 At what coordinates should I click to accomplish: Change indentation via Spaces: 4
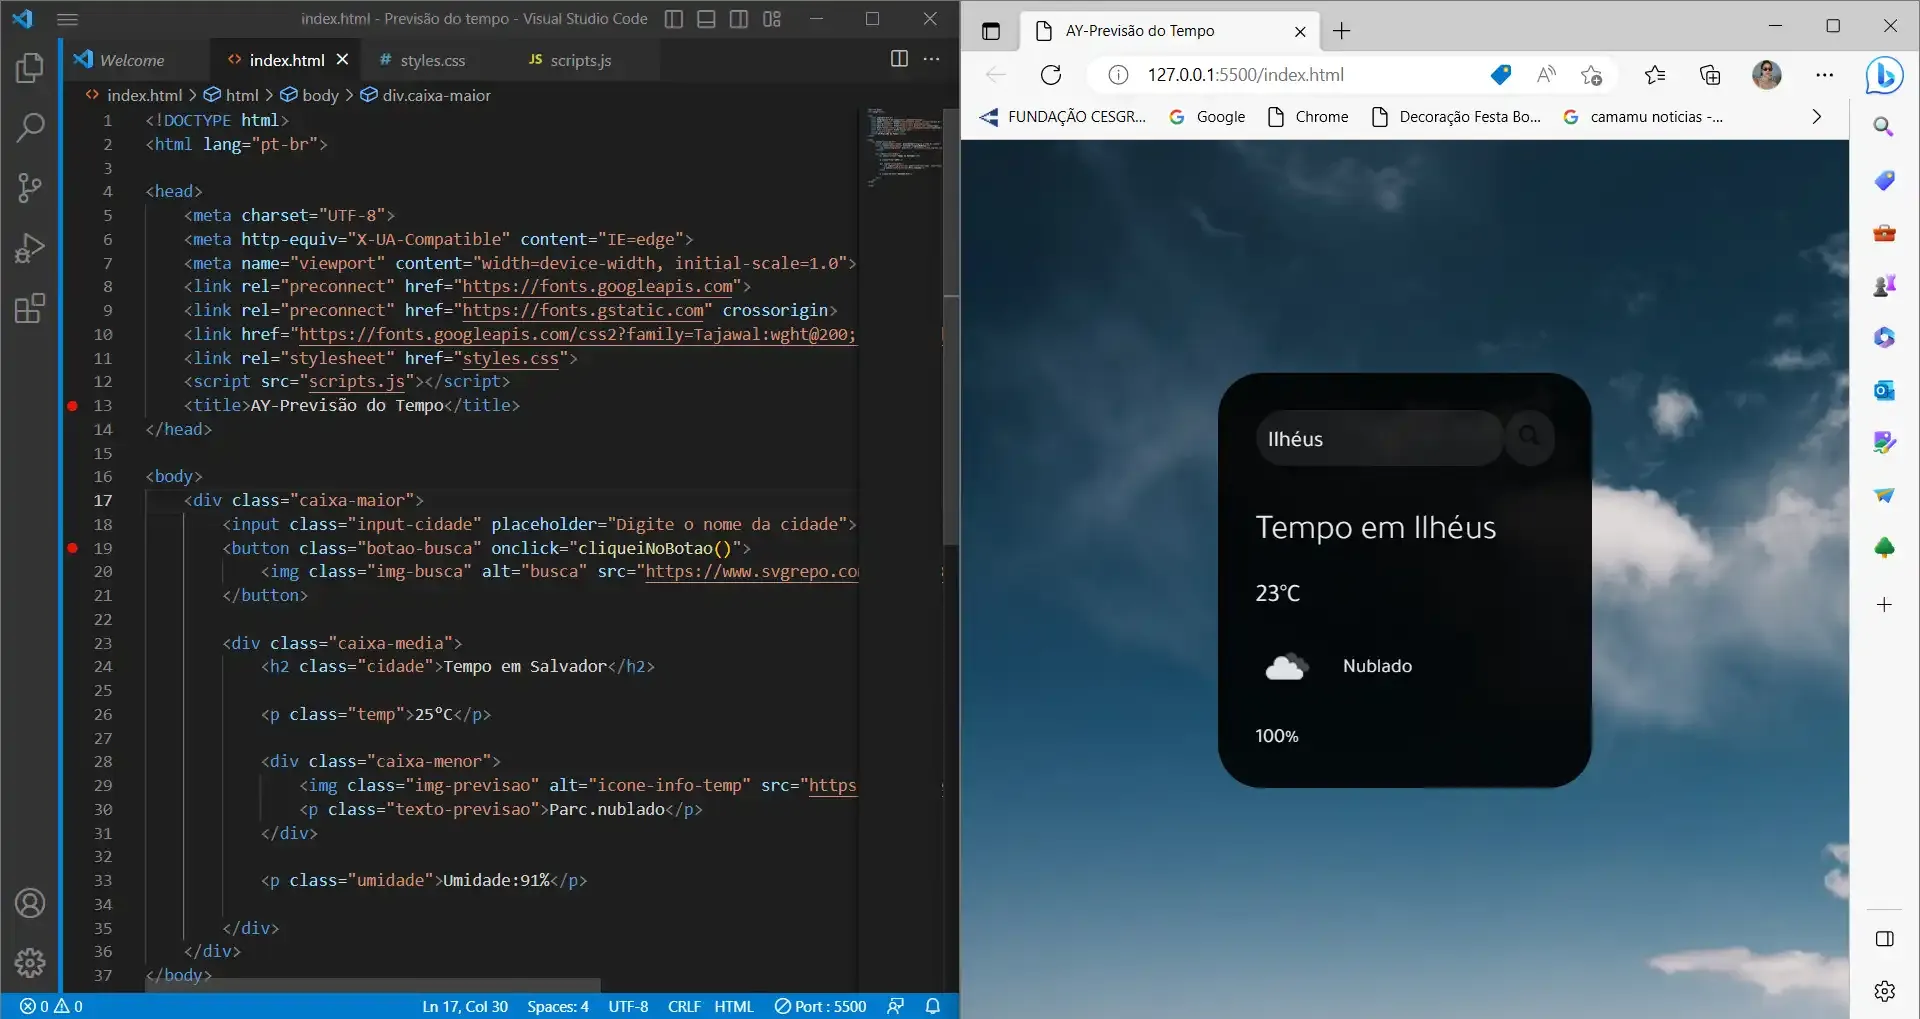[558, 1006]
